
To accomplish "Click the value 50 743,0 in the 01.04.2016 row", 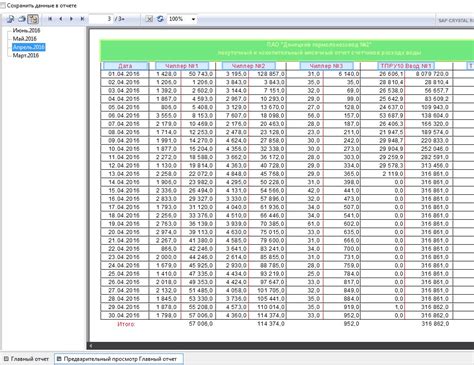I will pos(201,74).
